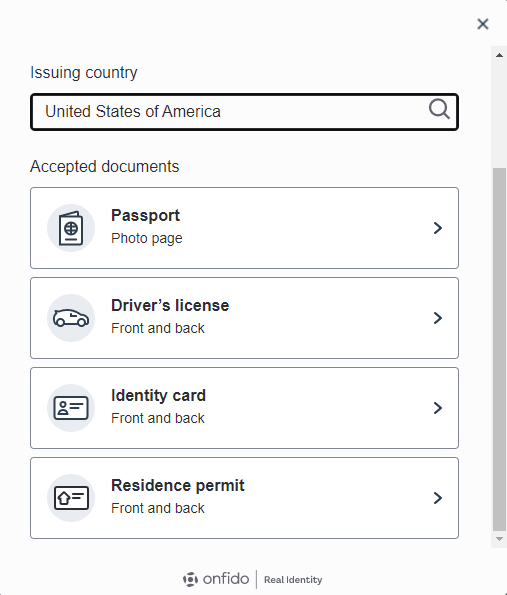
Task: Click the vertical scrollbar thumb
Action: [x=499, y=349]
